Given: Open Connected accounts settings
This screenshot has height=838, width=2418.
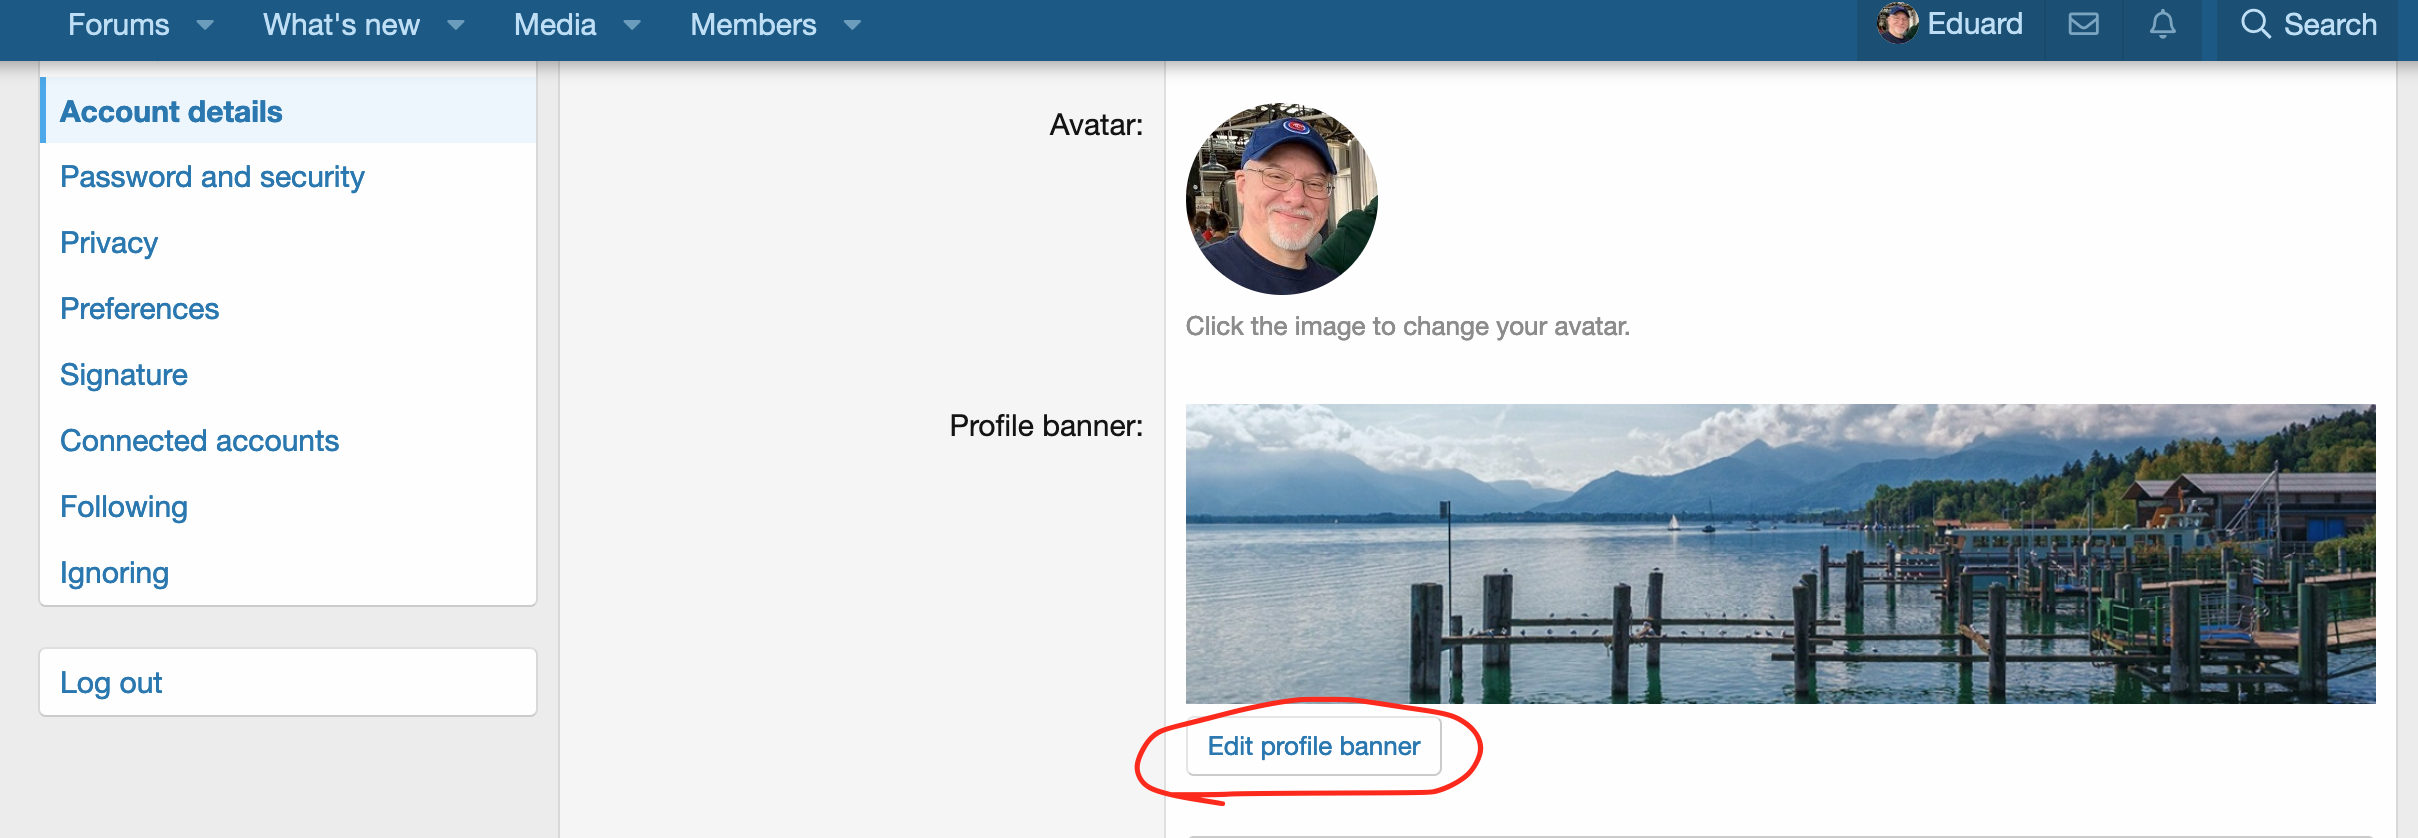Looking at the screenshot, I should (199, 441).
